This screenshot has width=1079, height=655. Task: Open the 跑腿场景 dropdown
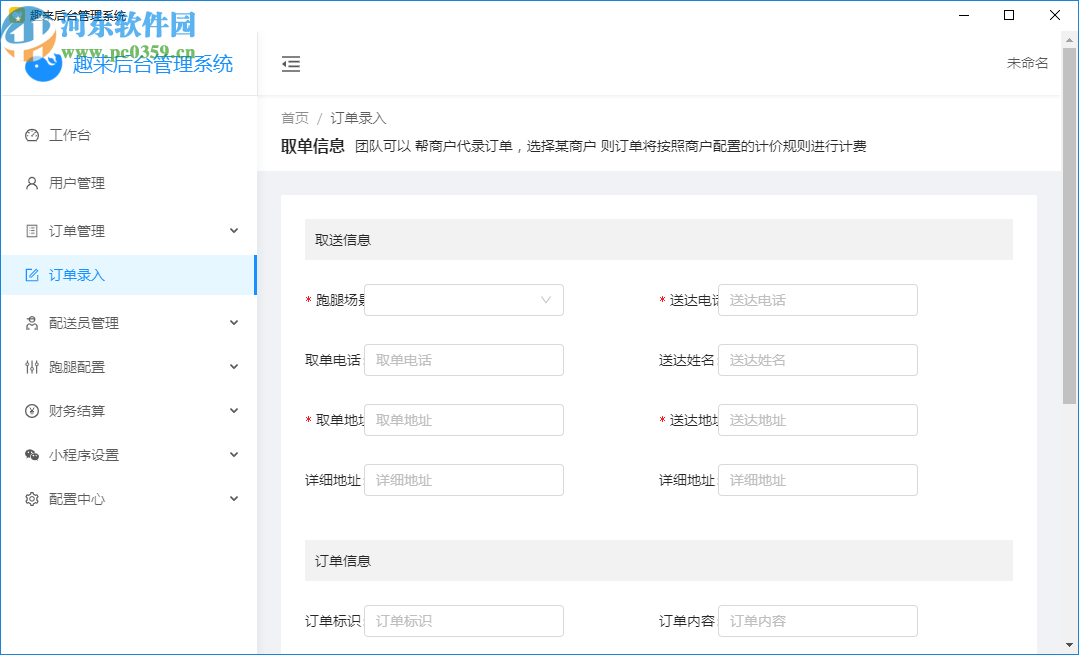(463, 299)
